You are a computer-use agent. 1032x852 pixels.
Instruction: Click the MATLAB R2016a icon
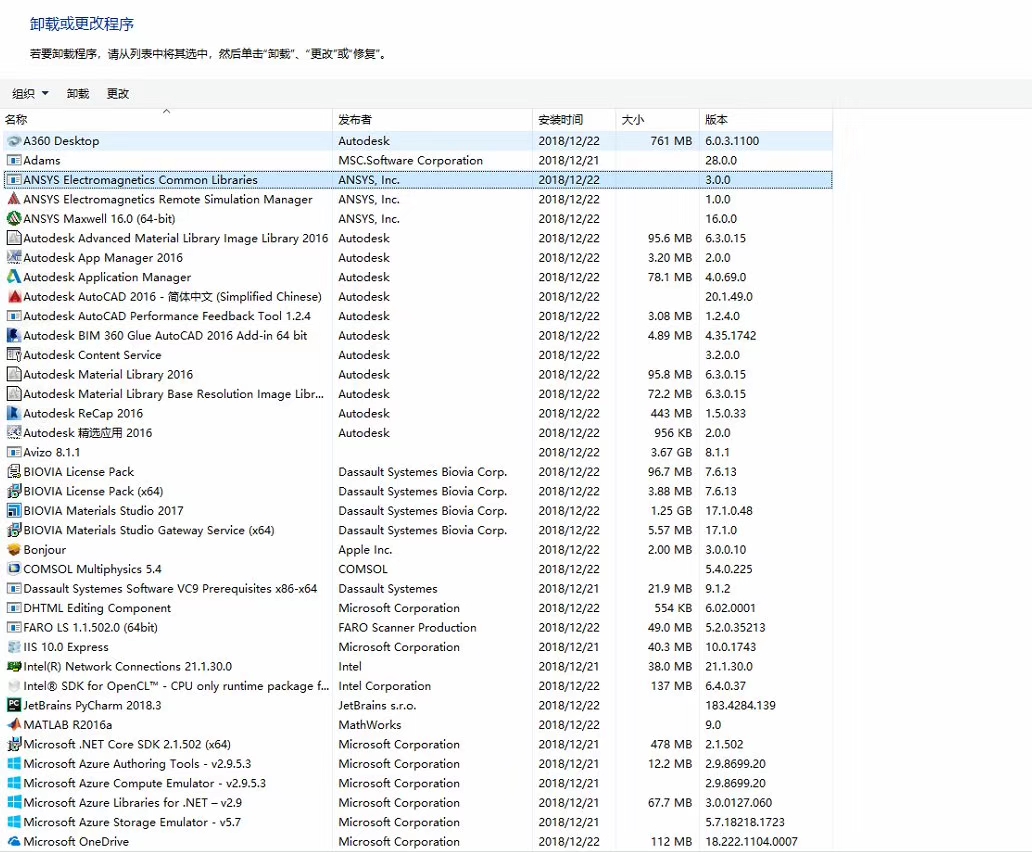coord(14,725)
